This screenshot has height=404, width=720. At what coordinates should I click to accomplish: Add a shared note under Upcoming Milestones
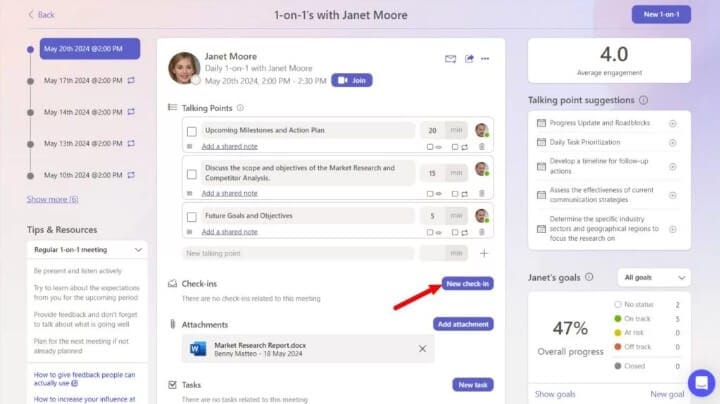(x=230, y=146)
